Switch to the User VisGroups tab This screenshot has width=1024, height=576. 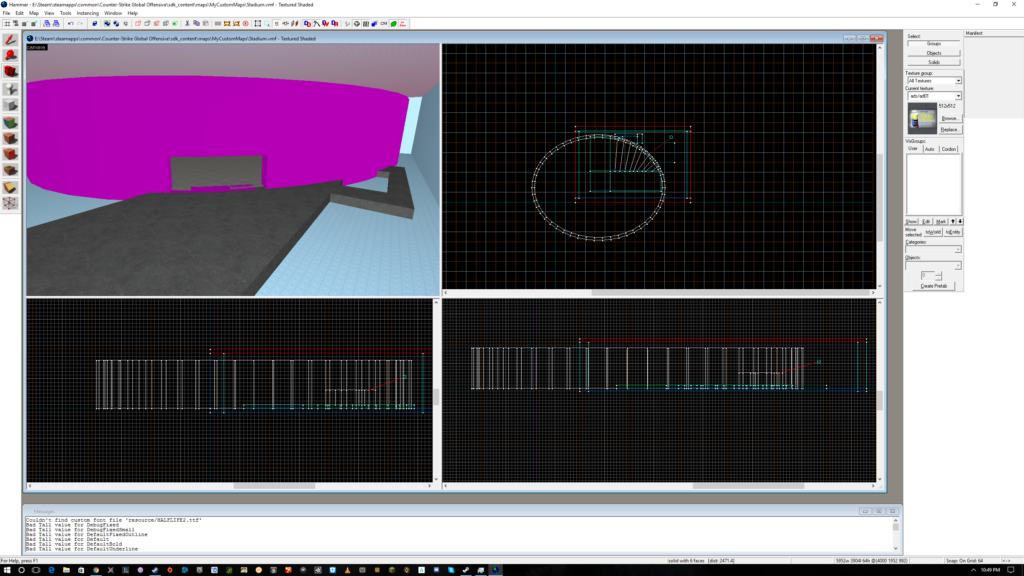tap(913, 149)
